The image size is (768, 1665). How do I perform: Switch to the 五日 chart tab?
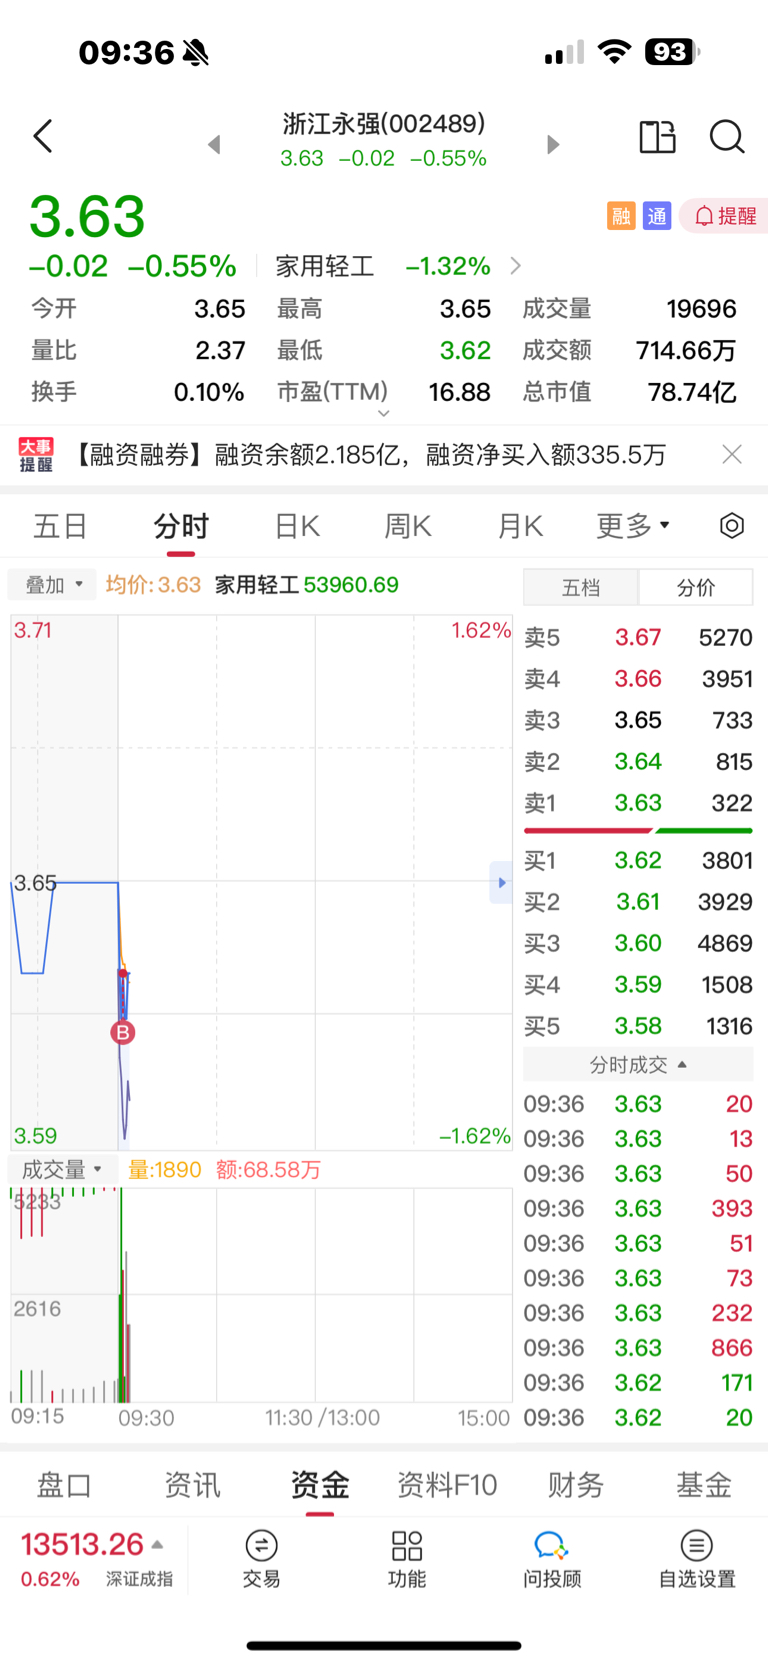(x=60, y=526)
